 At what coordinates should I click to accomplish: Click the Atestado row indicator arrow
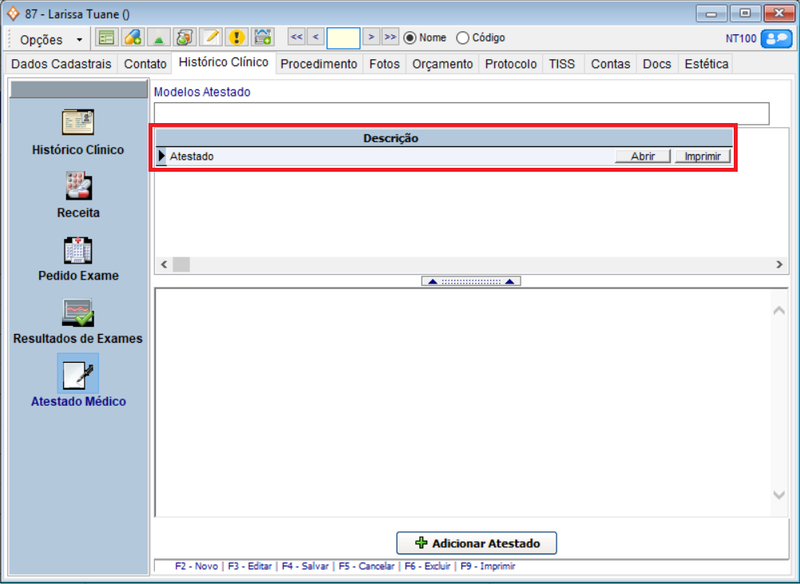click(x=162, y=156)
